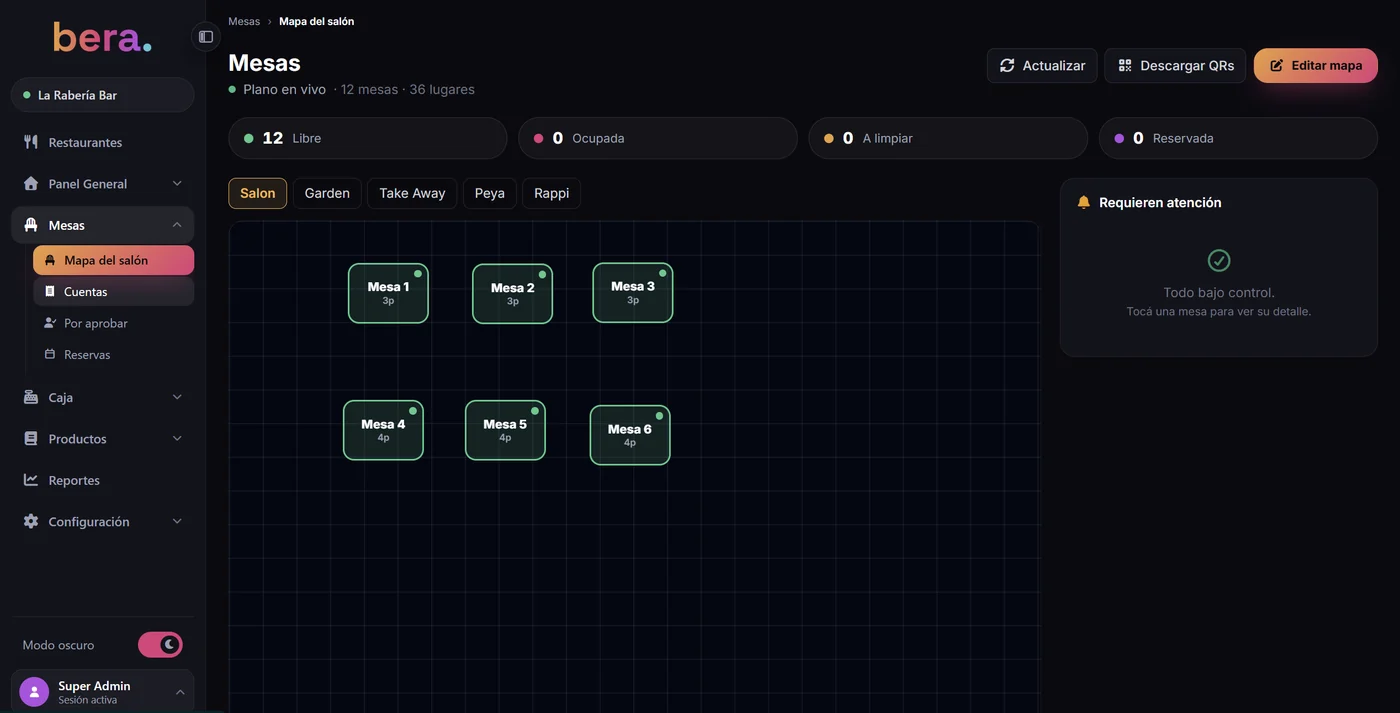The height and width of the screenshot is (713, 1400).
Task: Expand the Caja submenu chevron
Action: [177, 397]
